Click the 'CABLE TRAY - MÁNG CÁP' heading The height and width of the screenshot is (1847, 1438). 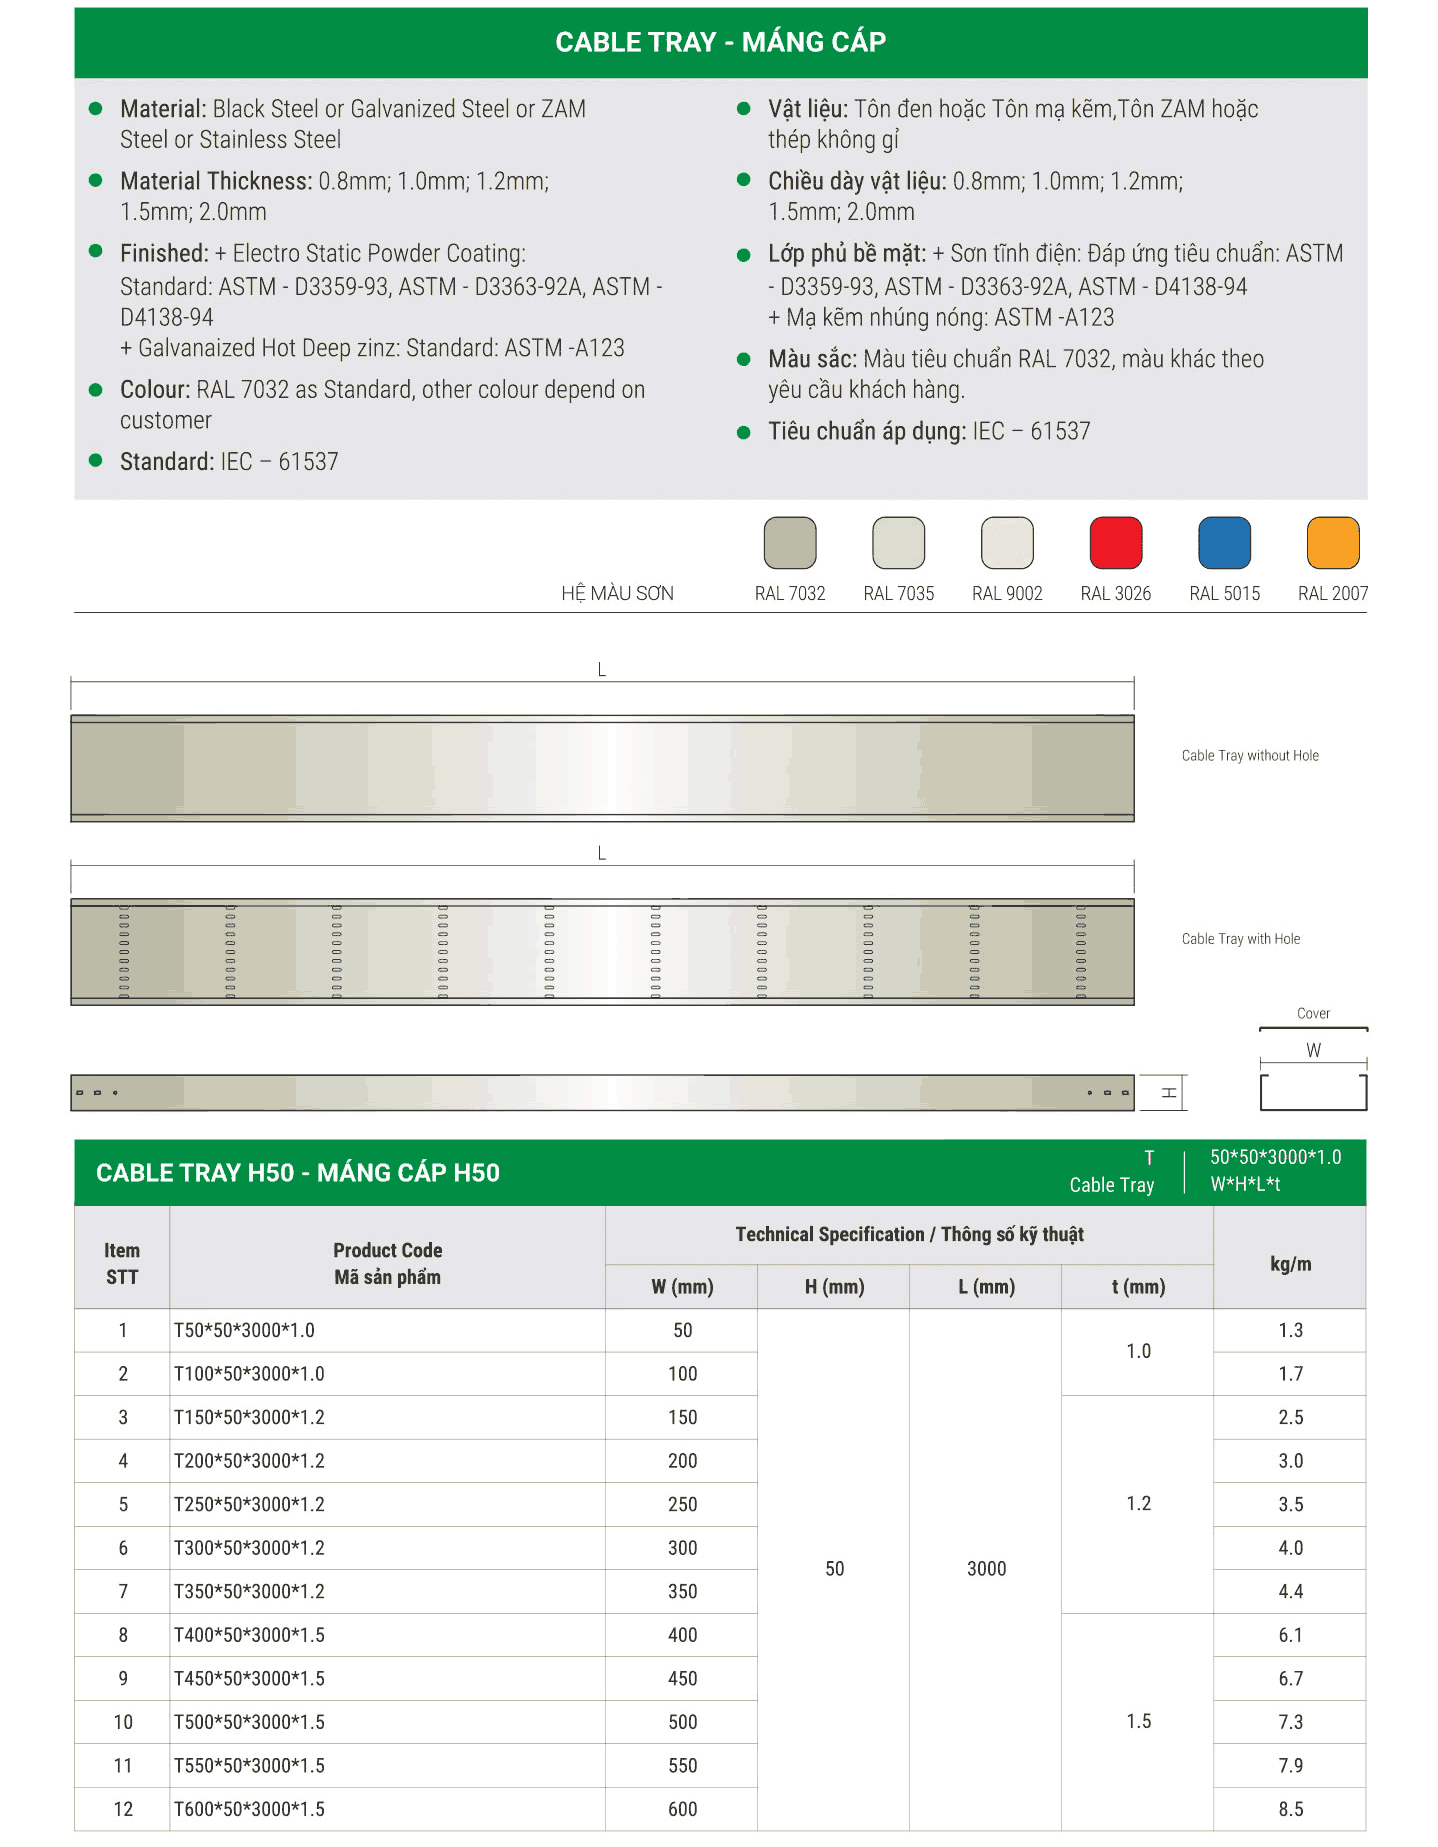[x=720, y=42]
